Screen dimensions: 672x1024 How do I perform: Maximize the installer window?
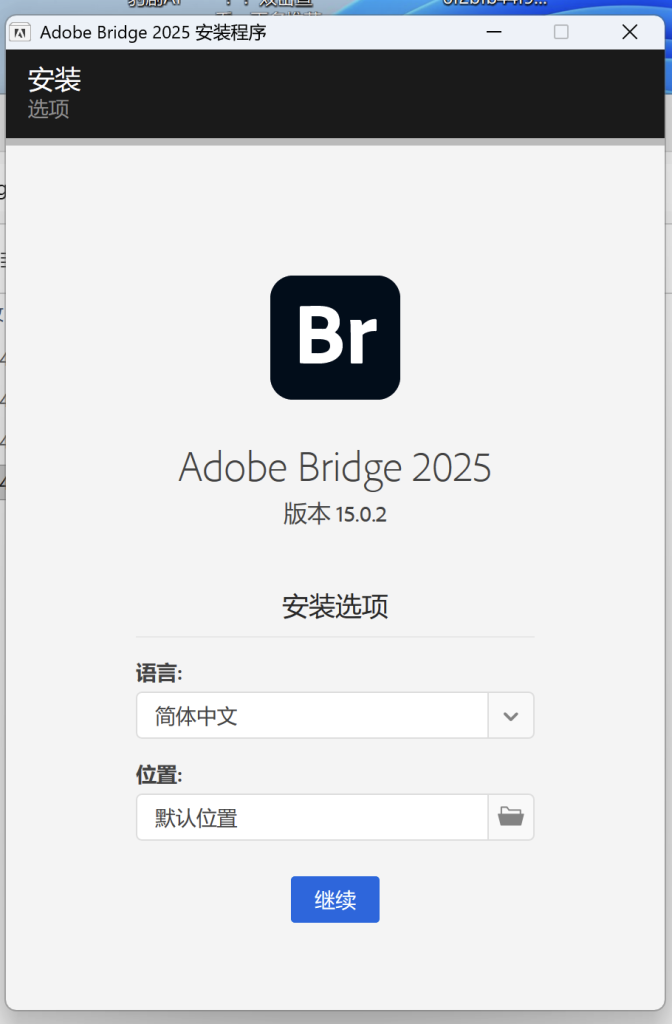[x=561, y=32]
